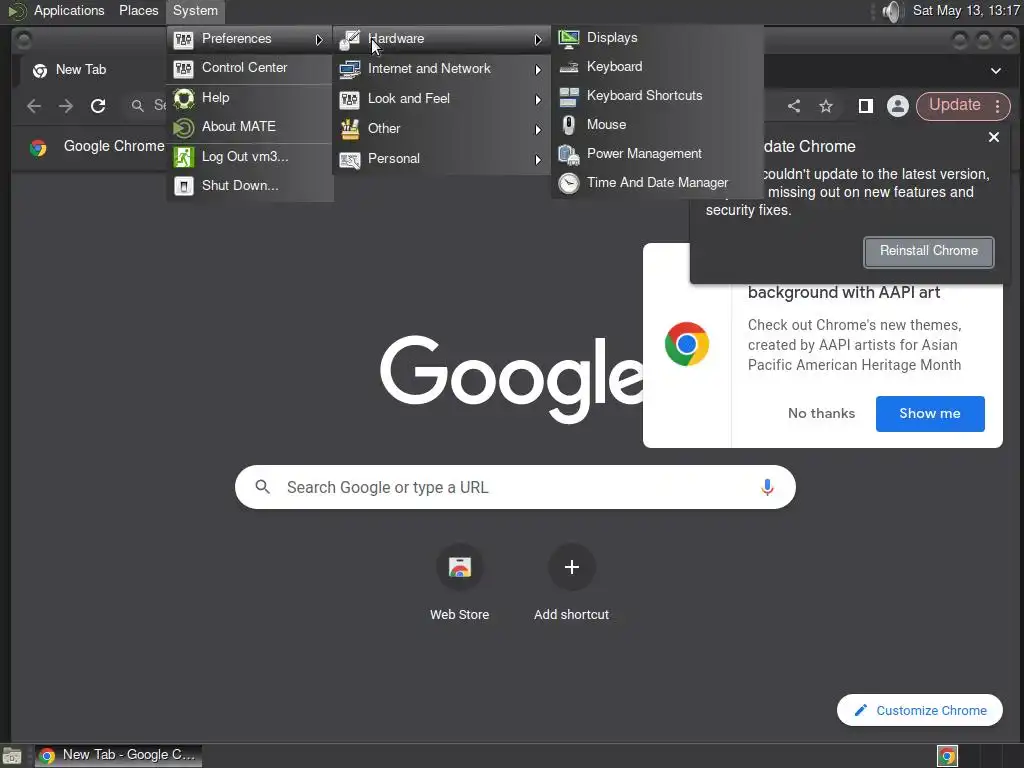Open Chrome three-dot menu

(998, 106)
